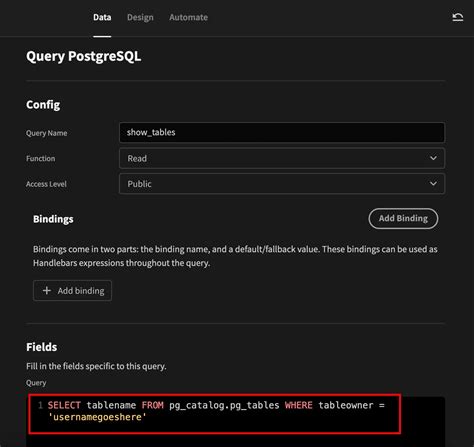474x447 pixels.
Task: Click the Function label
Action: (41, 158)
